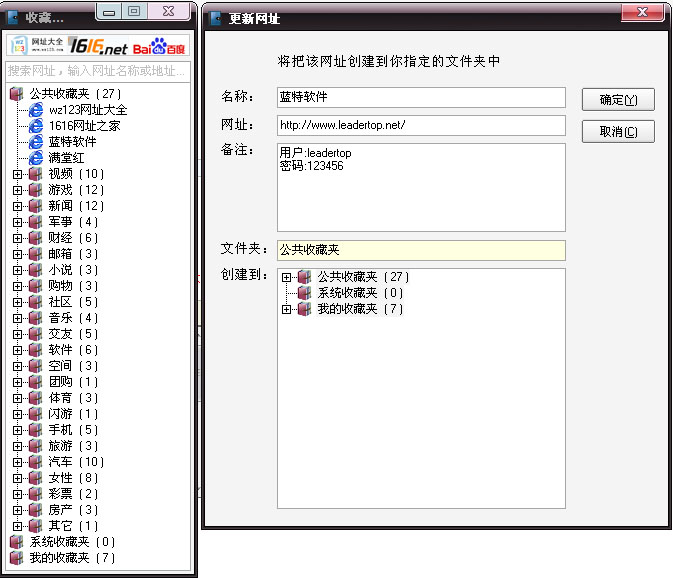Screen dimensions: 673x579
Task: Click the folder icon beside 我的收藏夹 in dialog
Action: [305, 309]
